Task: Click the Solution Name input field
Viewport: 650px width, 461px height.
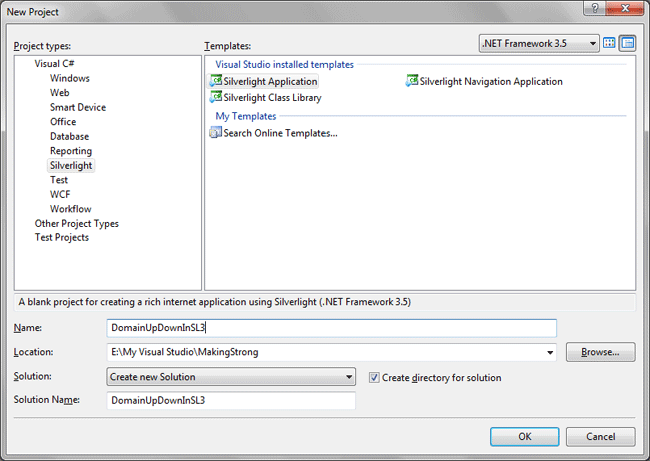Action: [231, 401]
